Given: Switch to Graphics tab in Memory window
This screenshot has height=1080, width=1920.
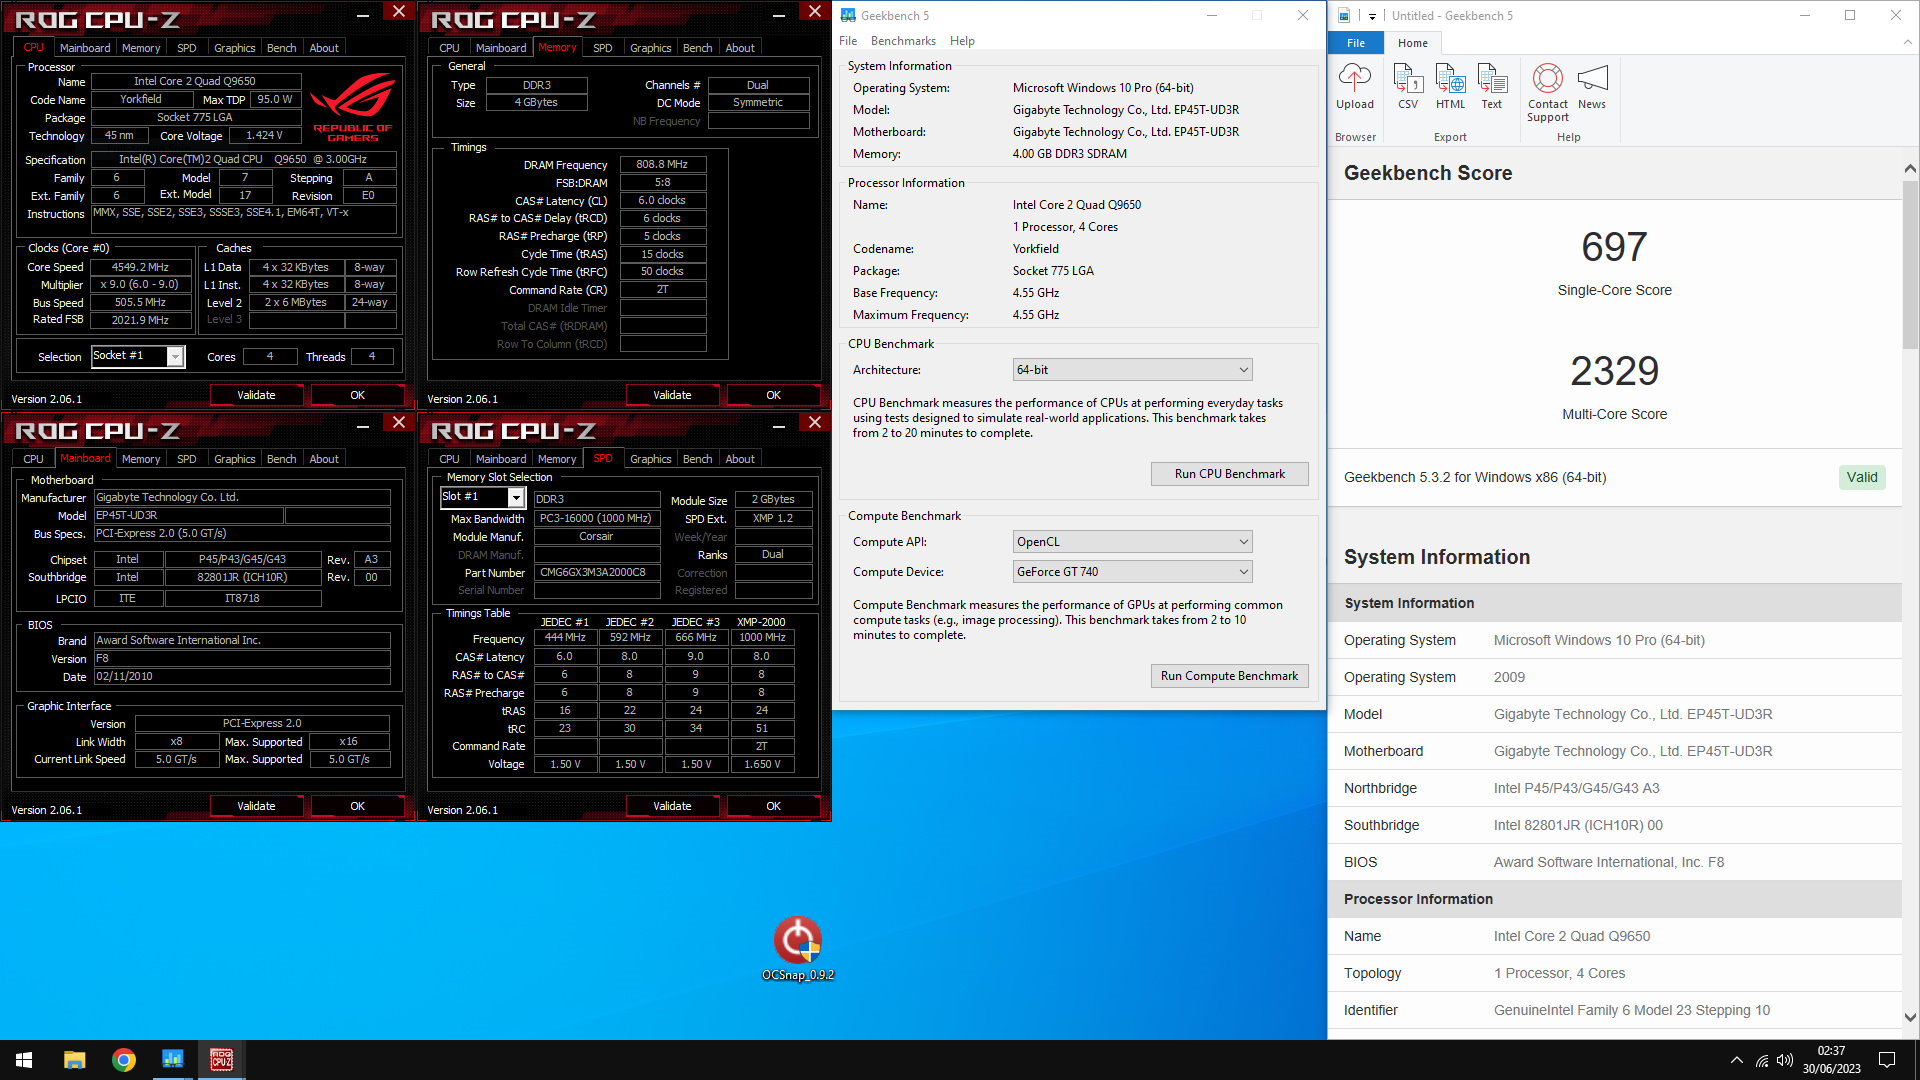Looking at the screenshot, I should [x=651, y=48].
